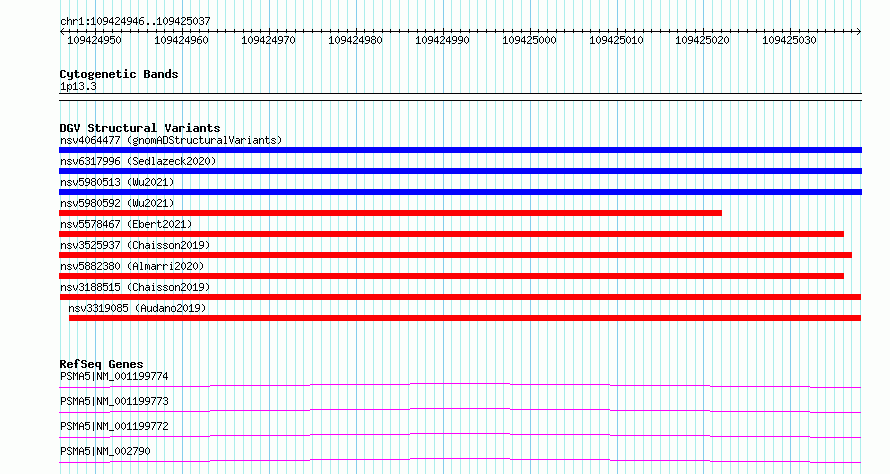Open variant nsv3188515 Chaisson2019 label
890x474 pixels.
coord(135,287)
